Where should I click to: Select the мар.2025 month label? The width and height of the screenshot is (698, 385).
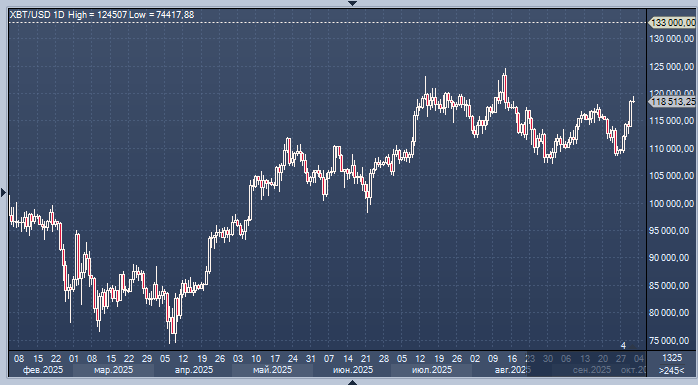(114, 370)
